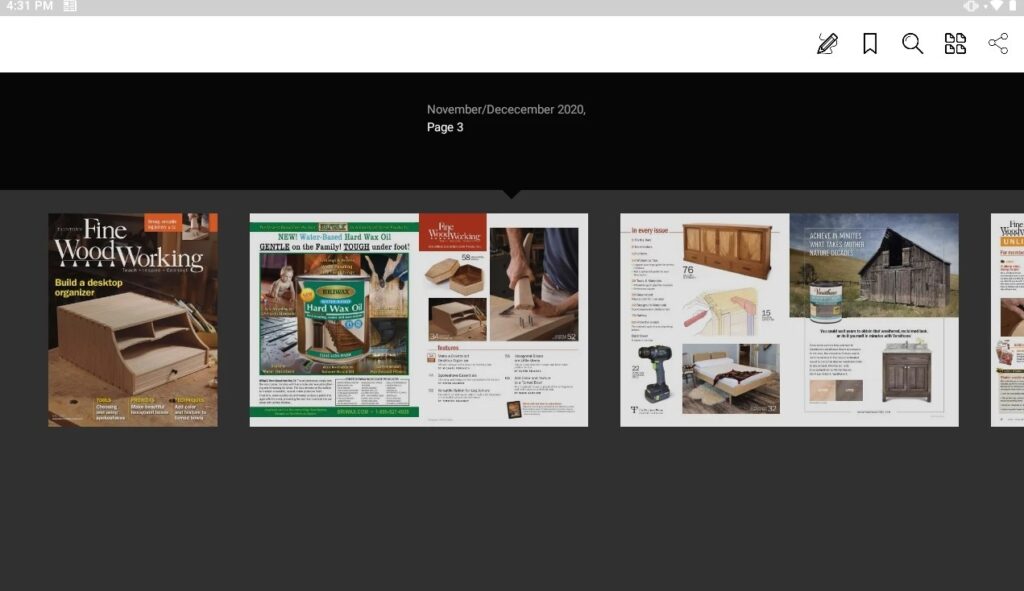The image size is (1024, 591).
Task: Open the annotation pencil tool
Action: pos(825,43)
